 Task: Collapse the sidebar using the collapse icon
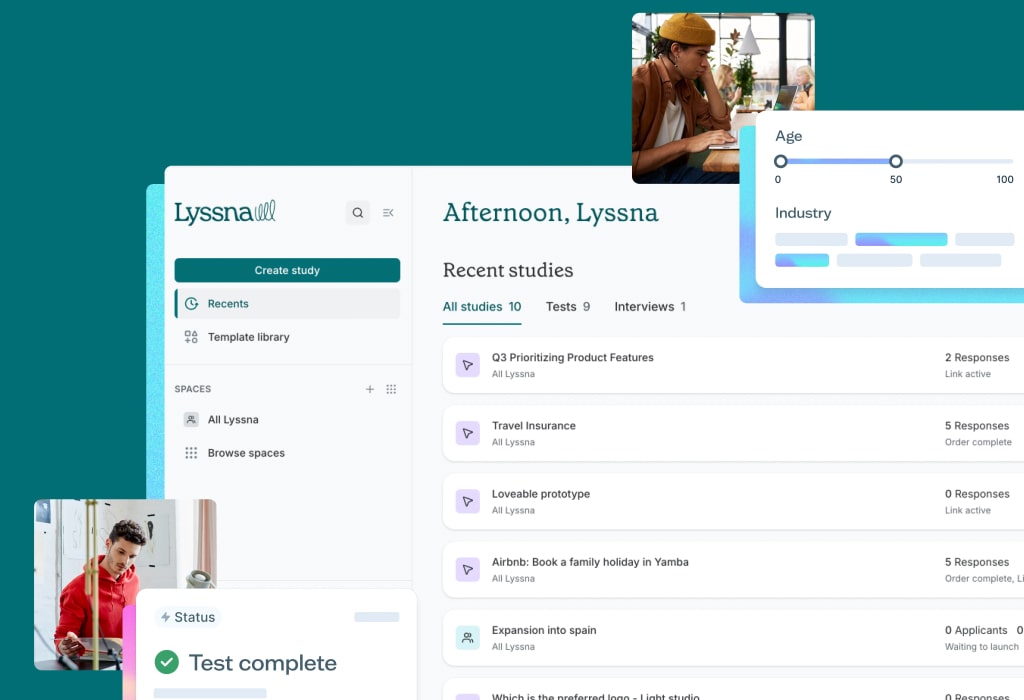coord(388,213)
